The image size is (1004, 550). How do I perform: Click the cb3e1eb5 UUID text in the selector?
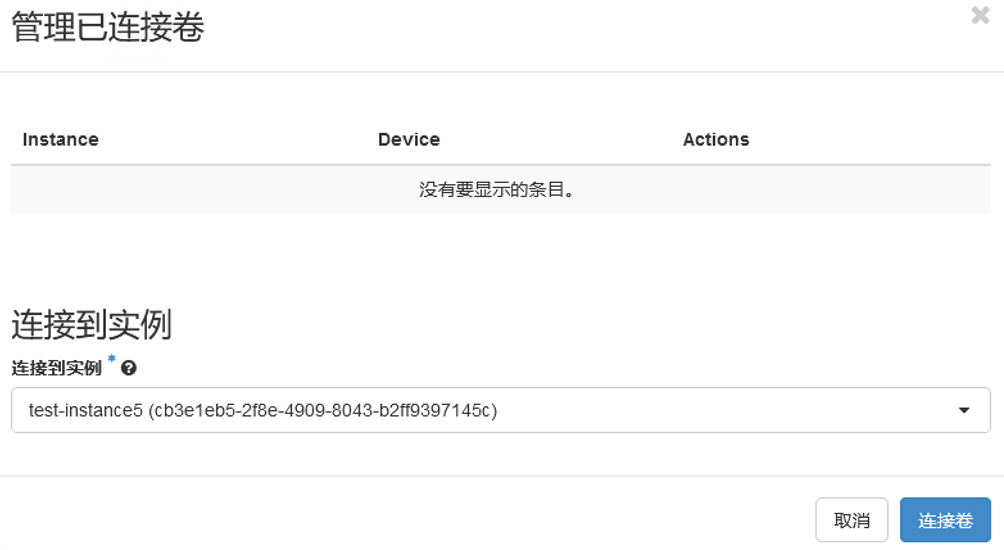323,410
